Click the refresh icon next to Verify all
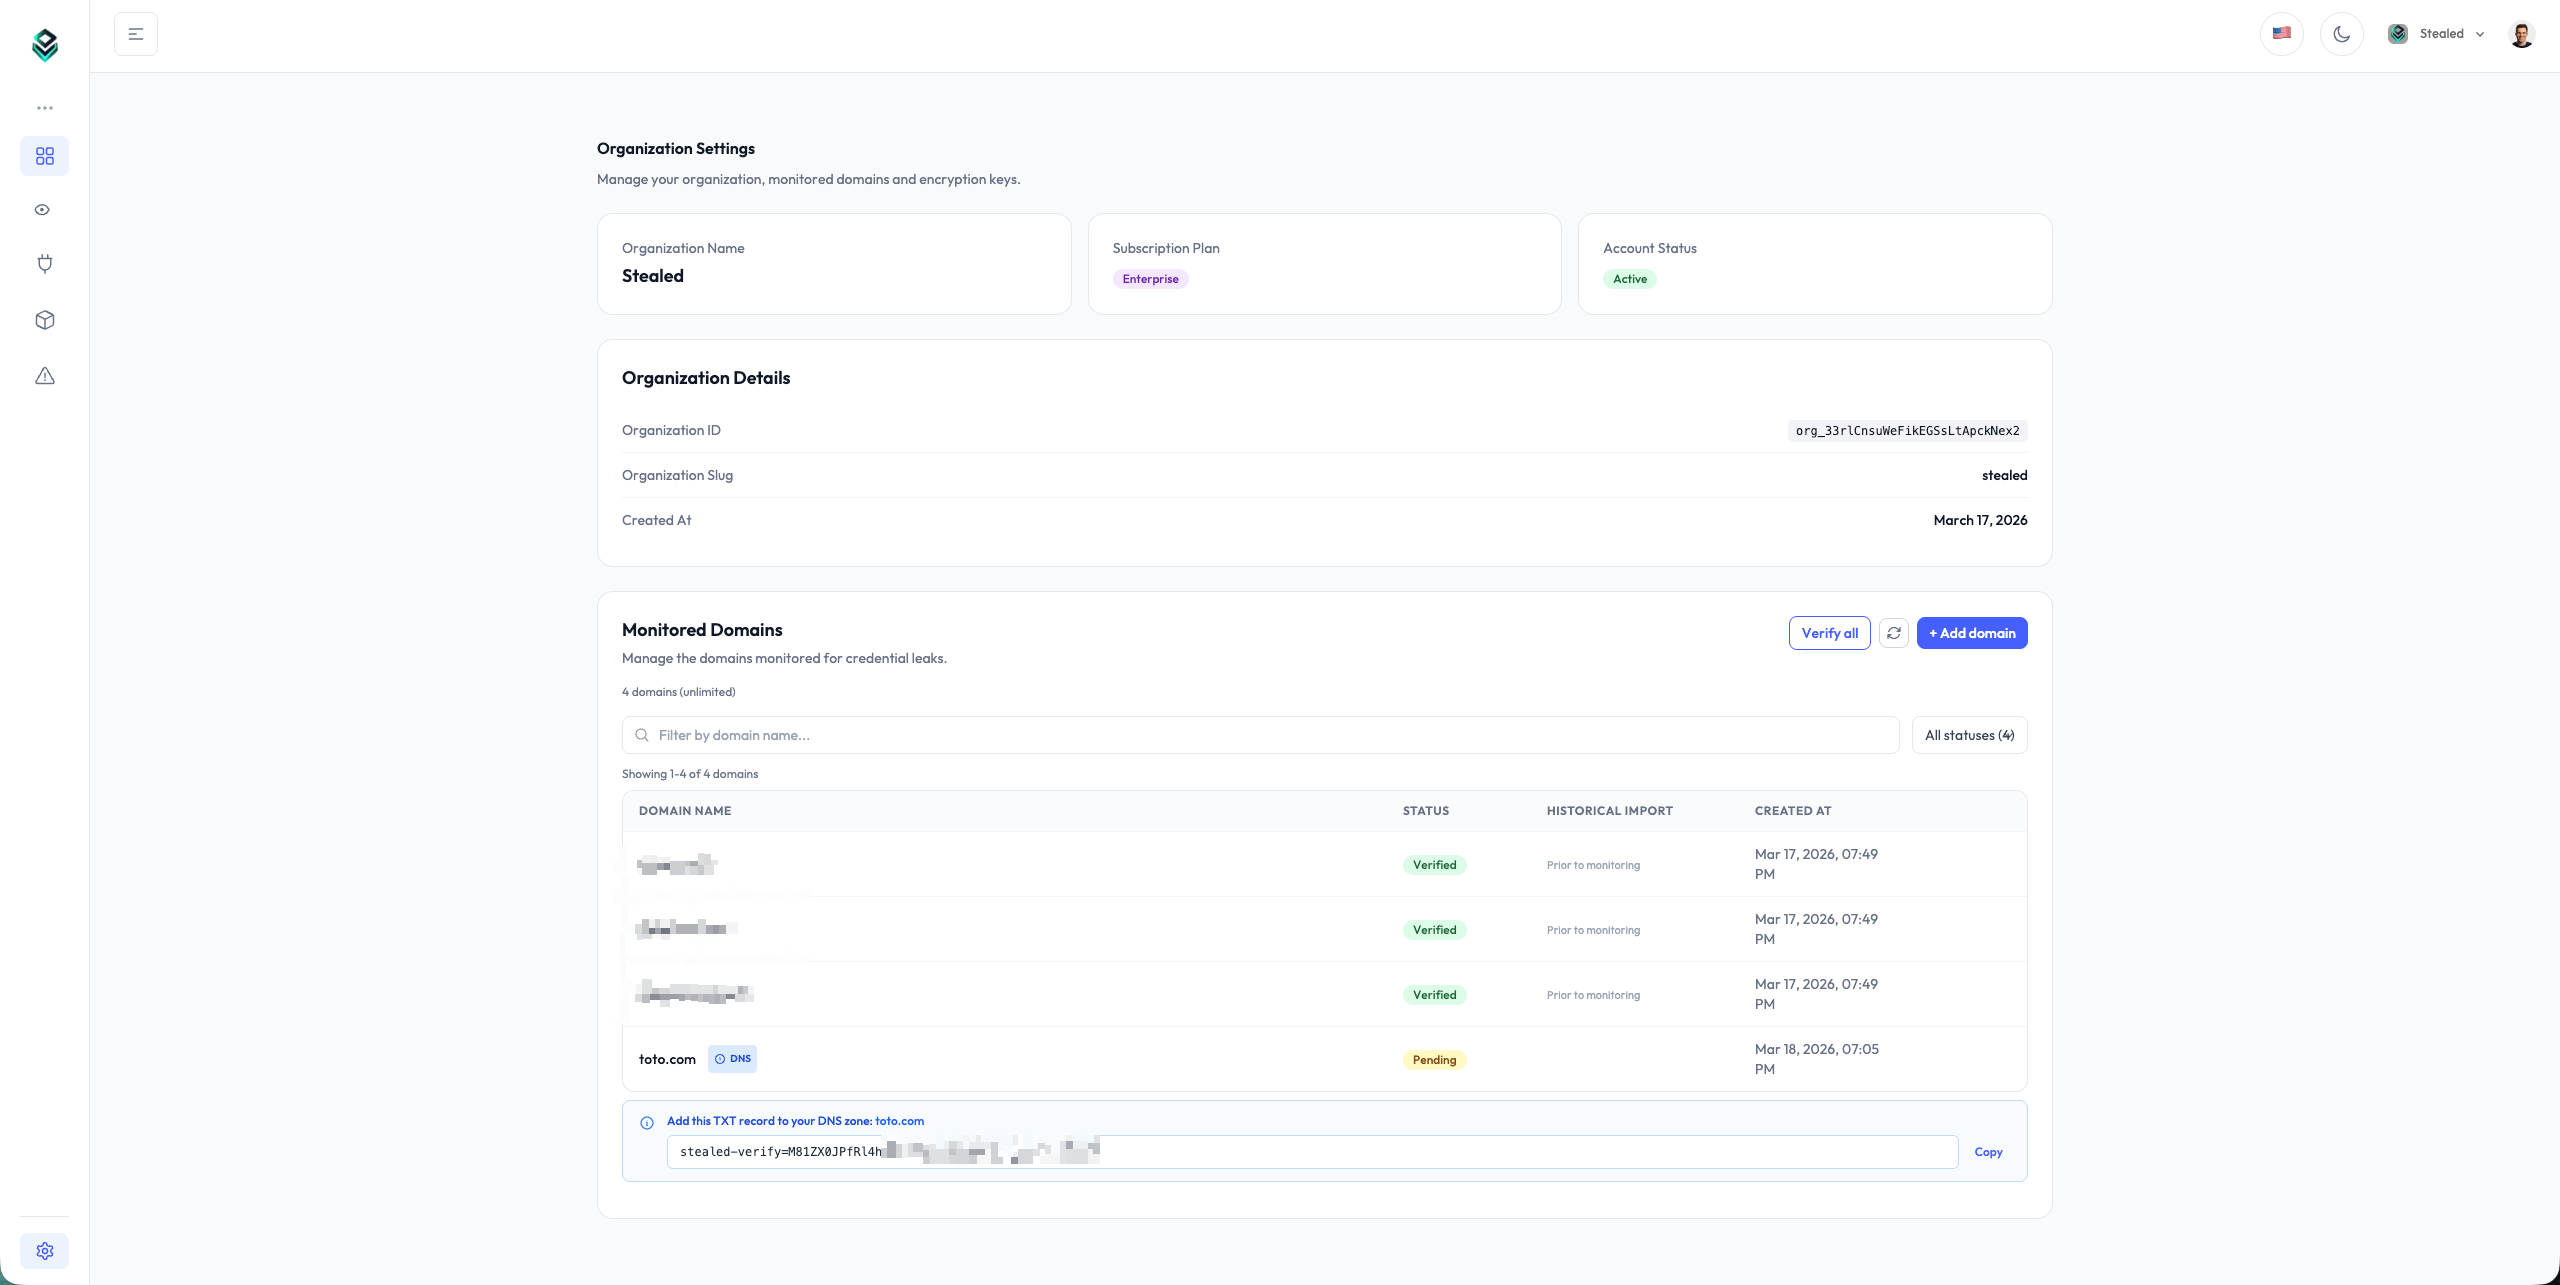This screenshot has height=1285, width=2560. tap(1893, 633)
